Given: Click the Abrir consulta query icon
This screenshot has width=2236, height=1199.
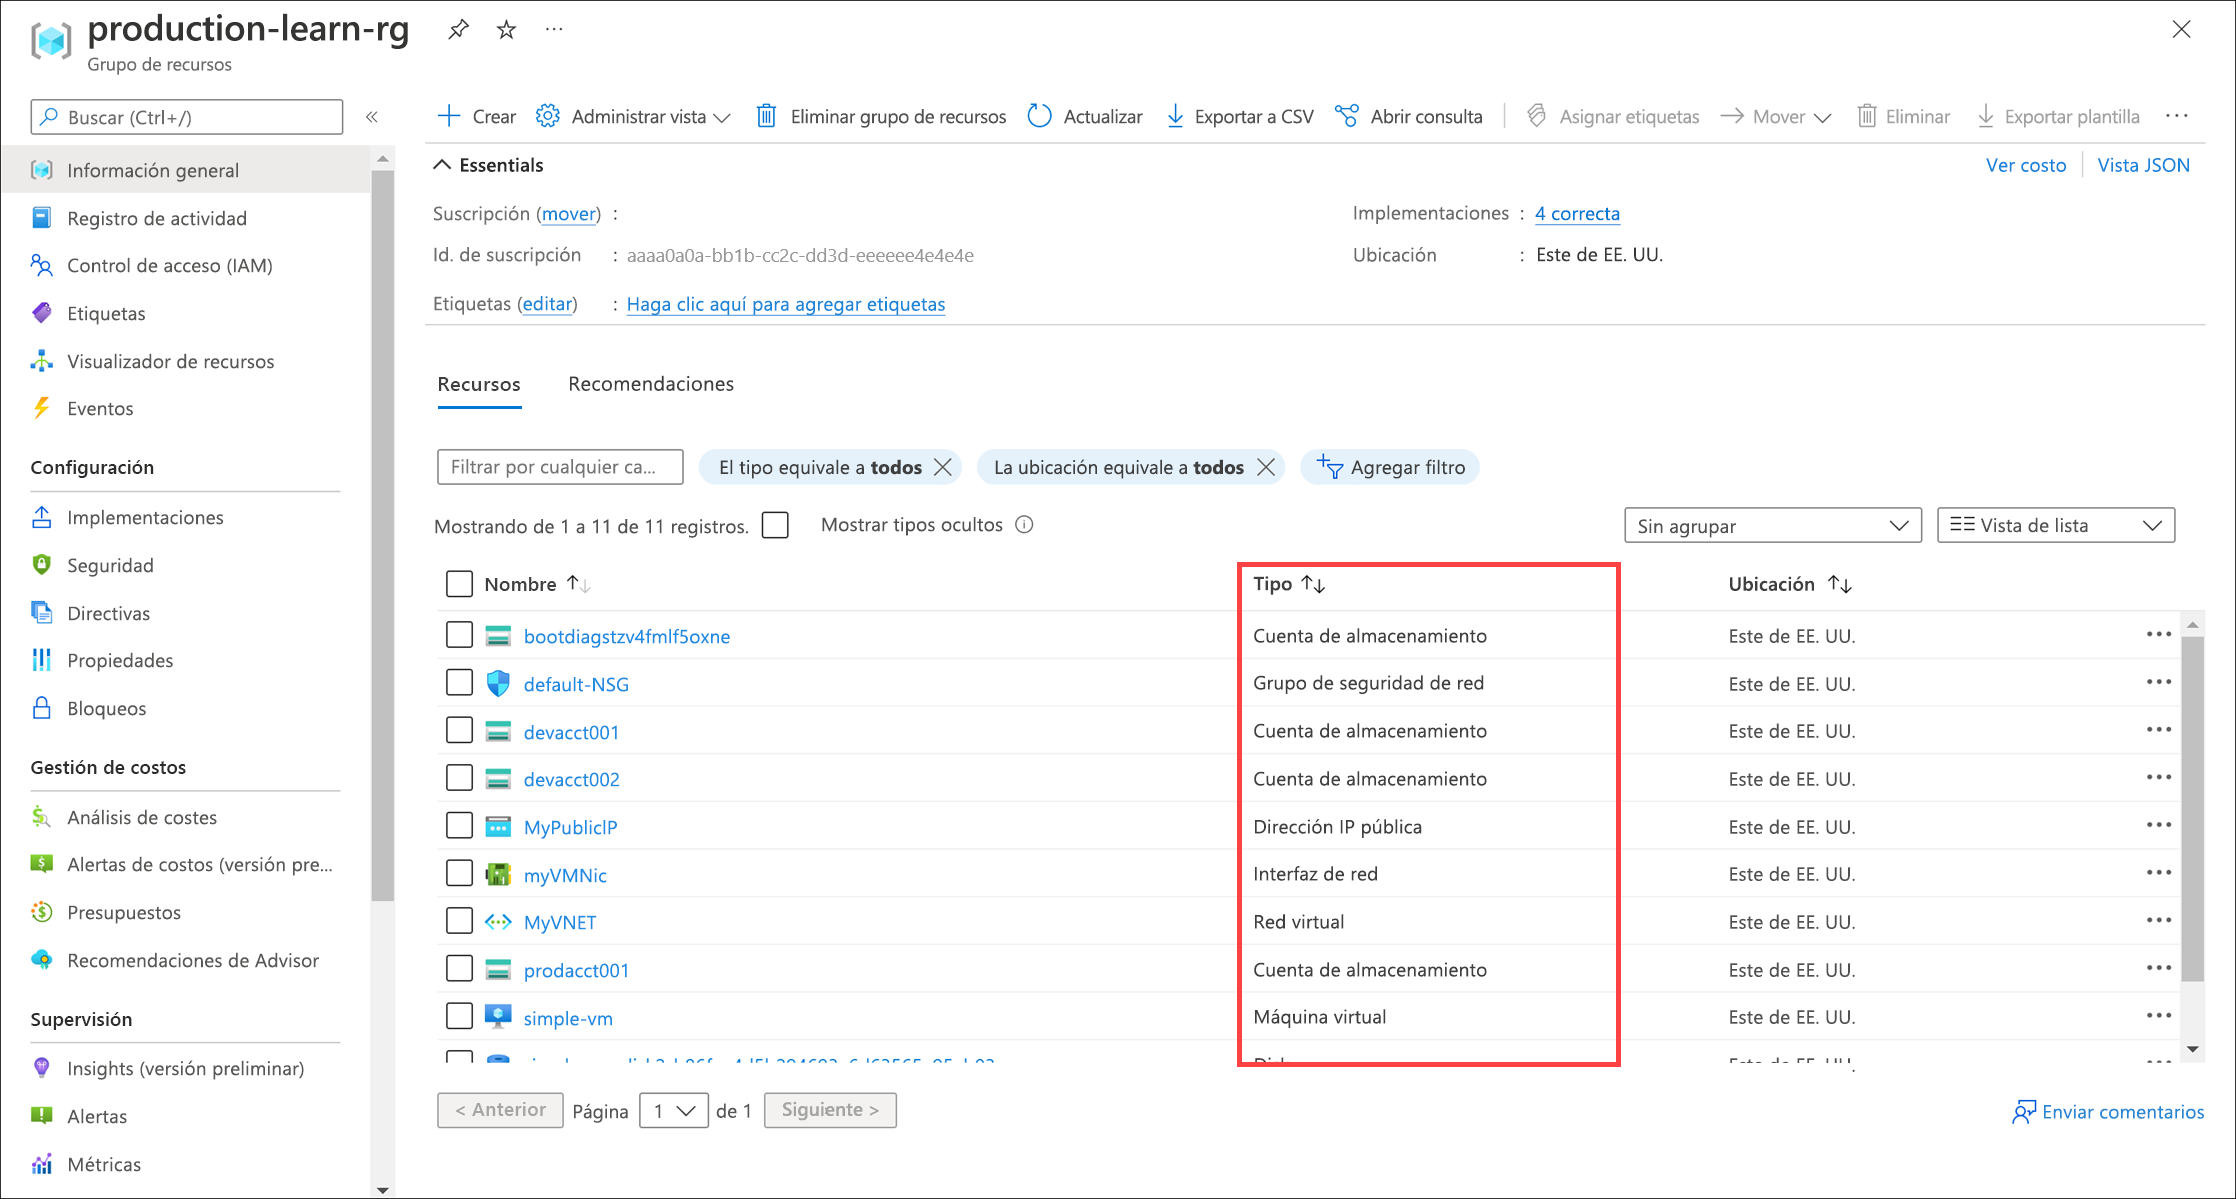Looking at the screenshot, I should point(1347,116).
